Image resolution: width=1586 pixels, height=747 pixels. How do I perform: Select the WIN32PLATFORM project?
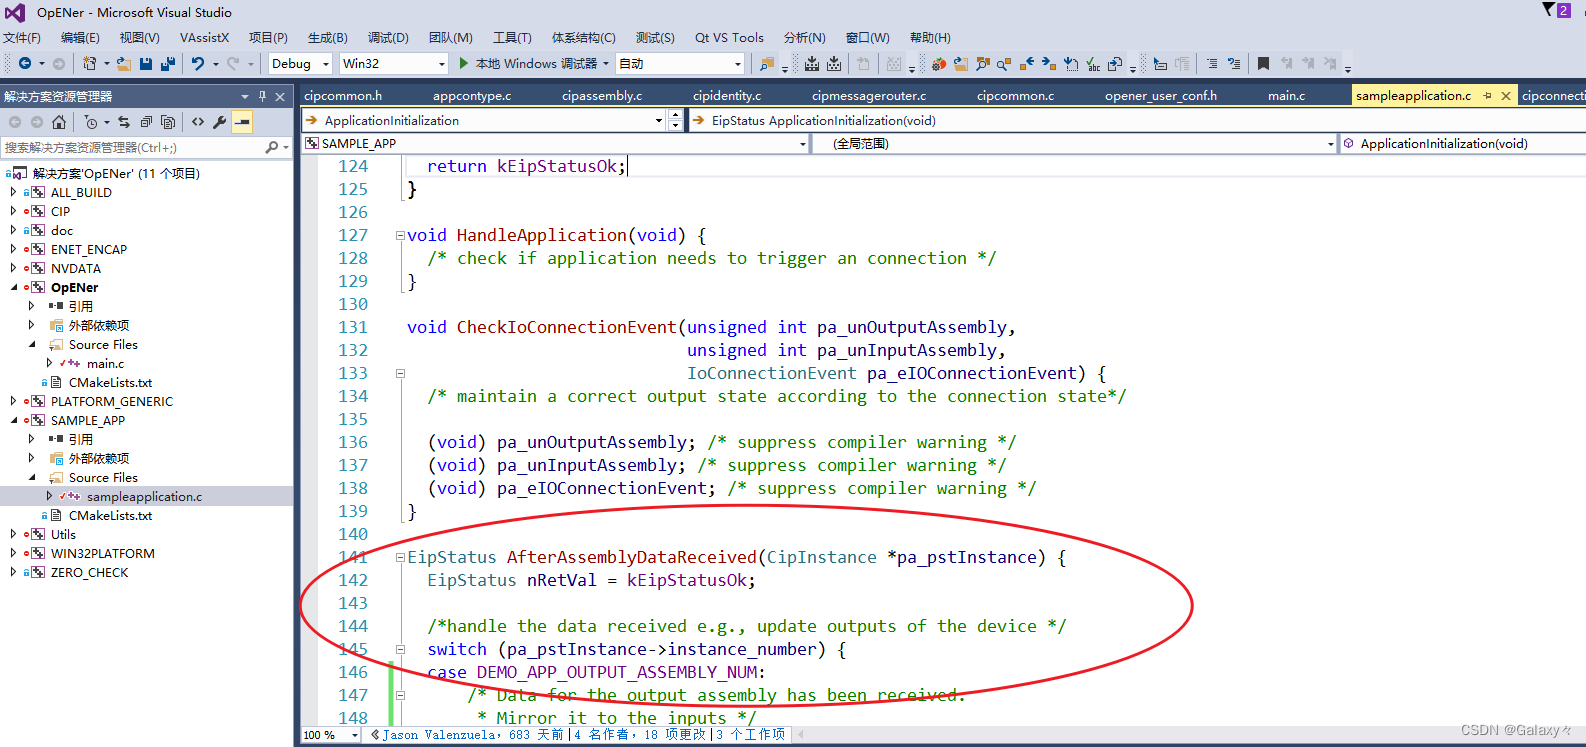coord(102,553)
